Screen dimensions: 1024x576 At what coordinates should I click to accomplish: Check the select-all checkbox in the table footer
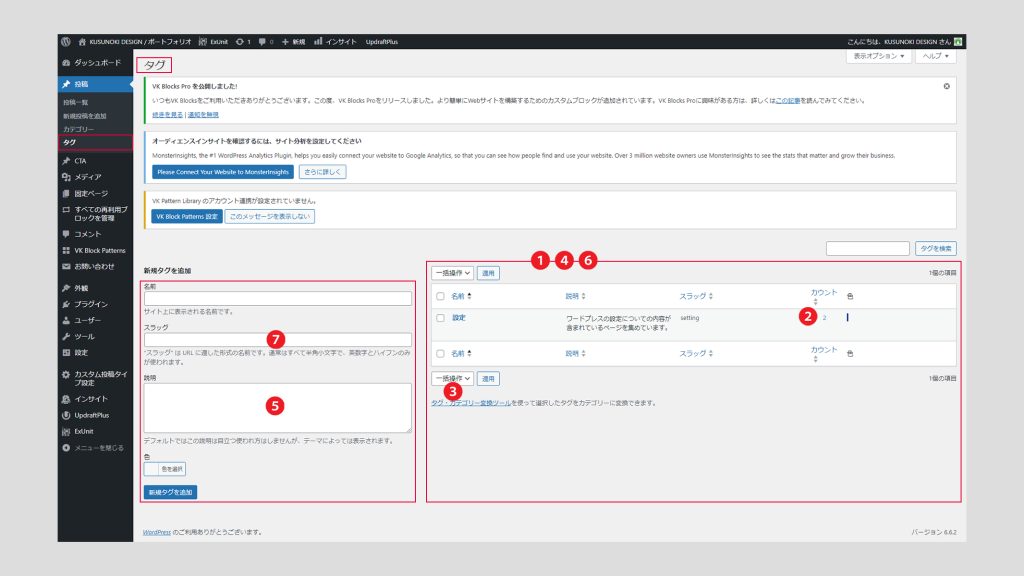[440, 353]
